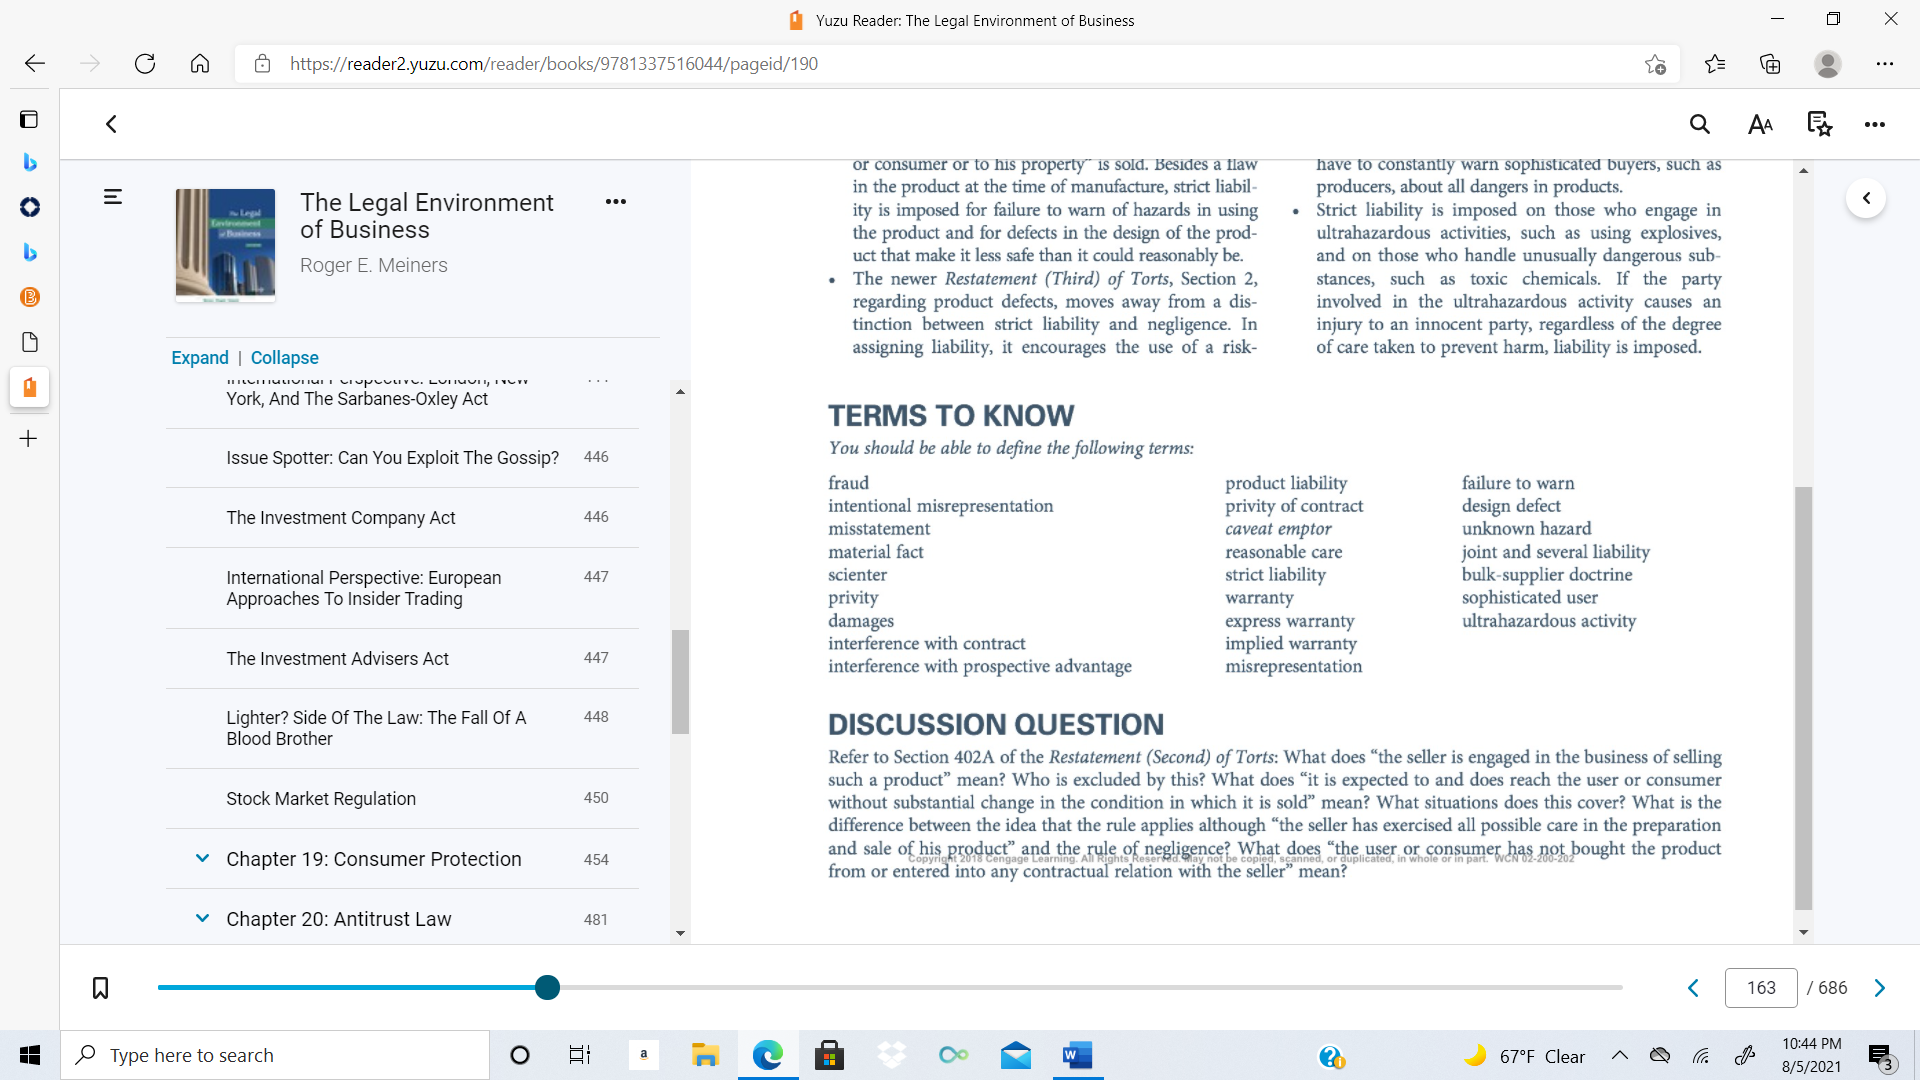
Task: Open the Mail app from taskbar
Action: coord(1016,1055)
